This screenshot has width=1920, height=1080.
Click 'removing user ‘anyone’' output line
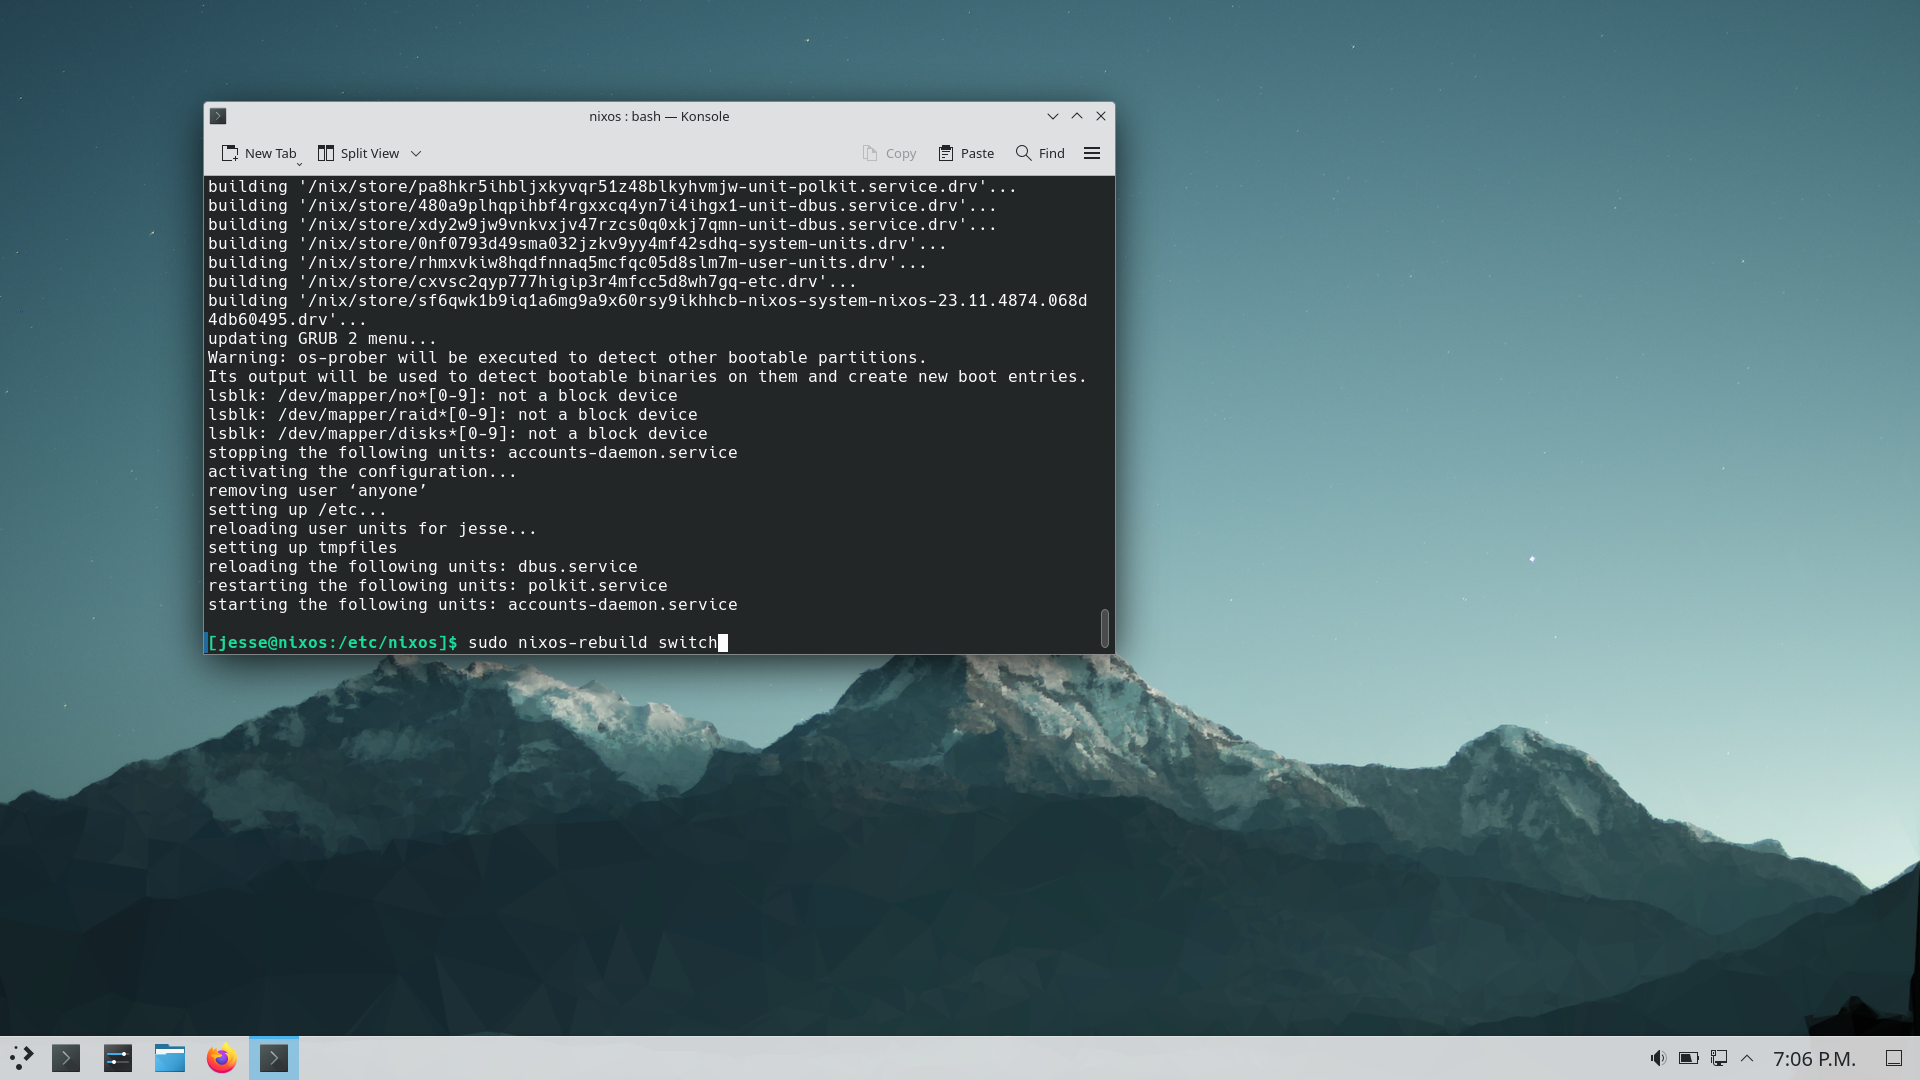point(317,490)
